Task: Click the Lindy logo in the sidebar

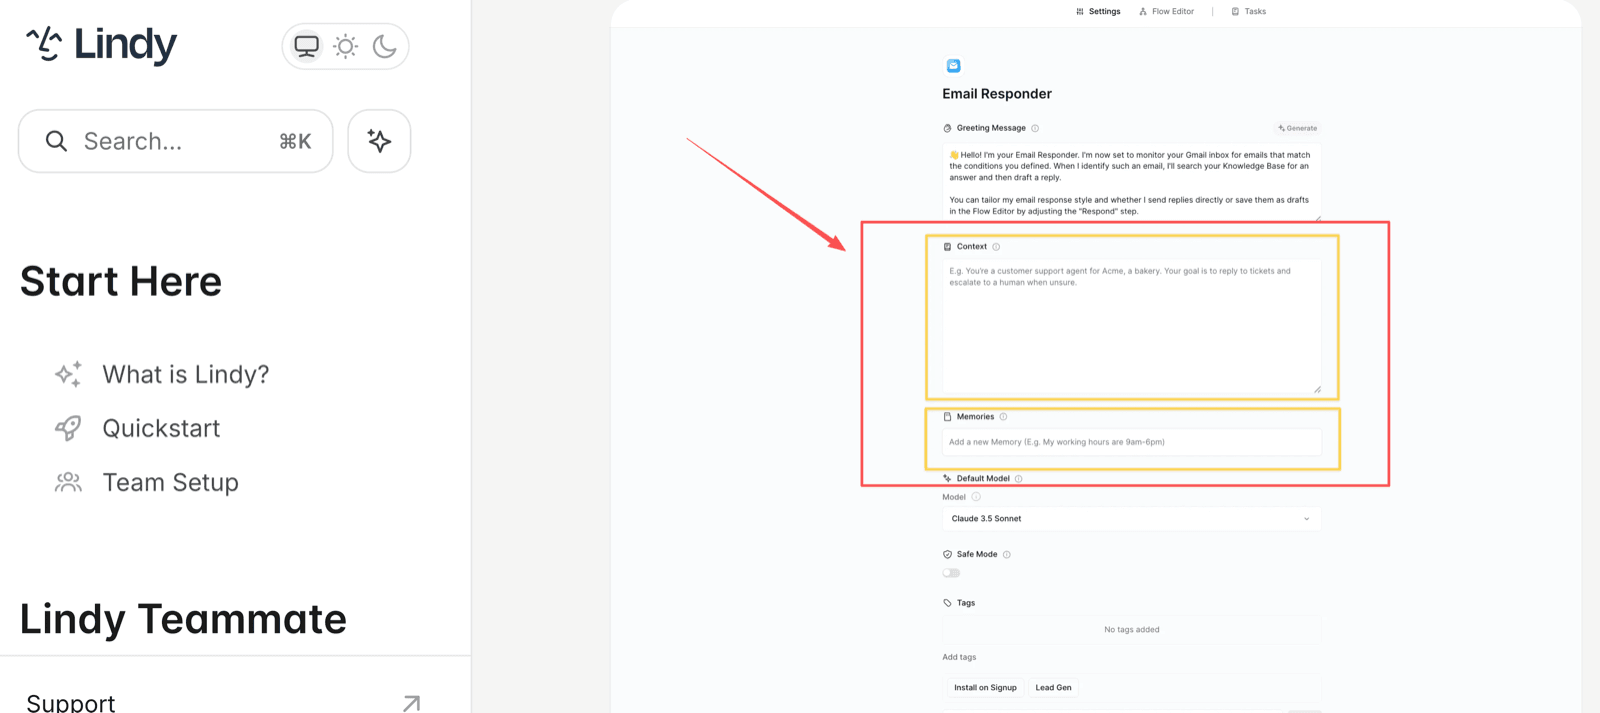Action: (x=101, y=44)
